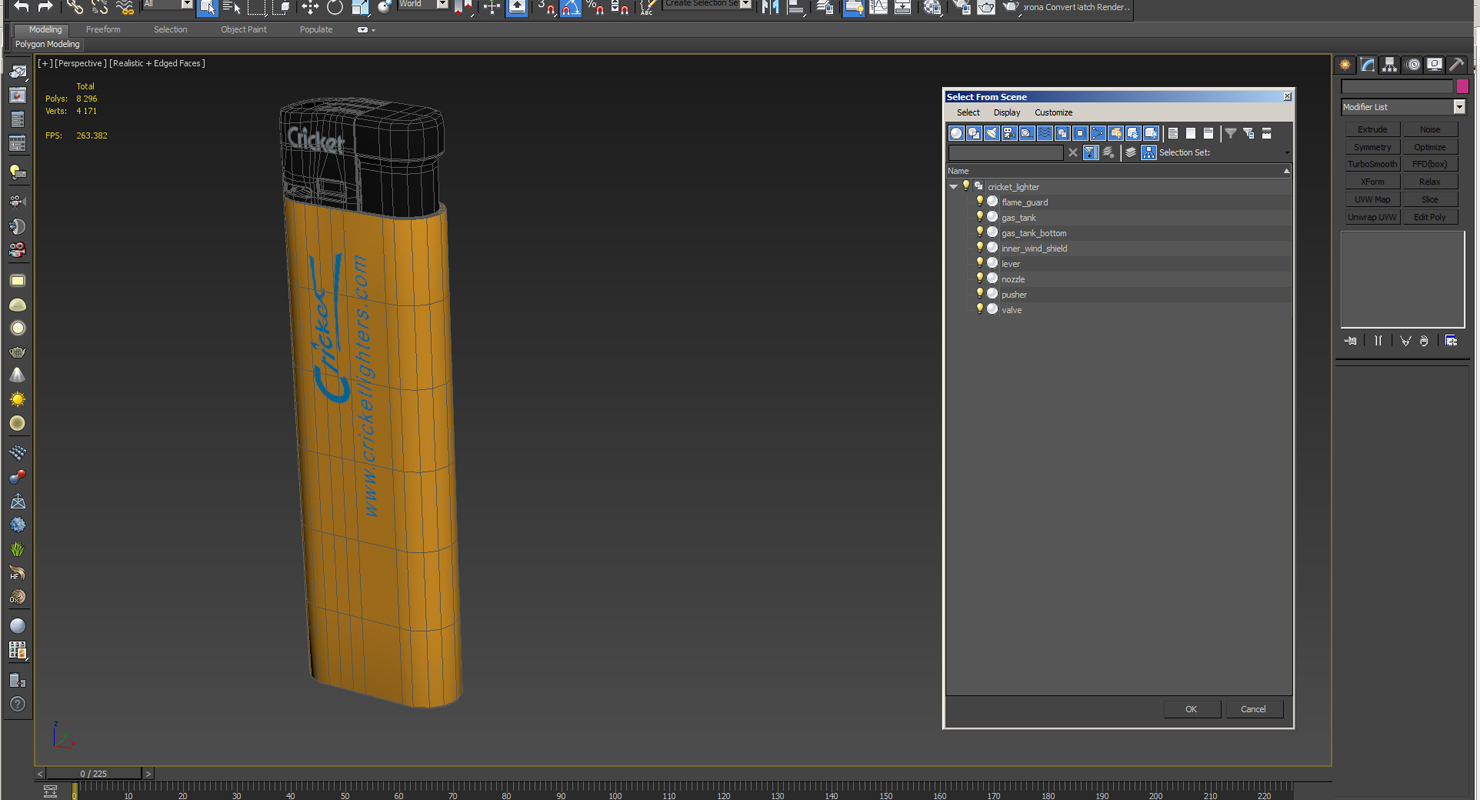Click Cancel in Select From Scene

tap(1253, 709)
